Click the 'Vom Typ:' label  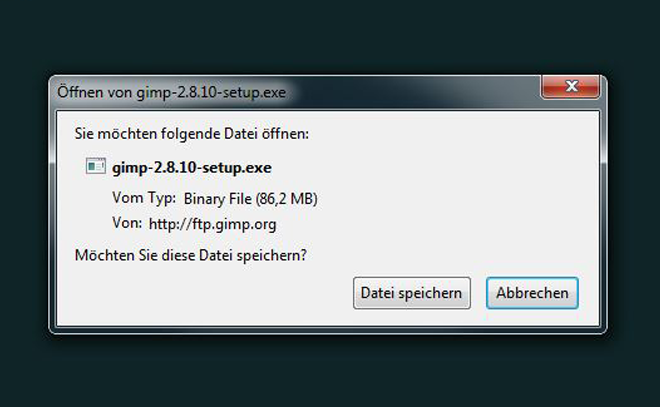[144, 197]
